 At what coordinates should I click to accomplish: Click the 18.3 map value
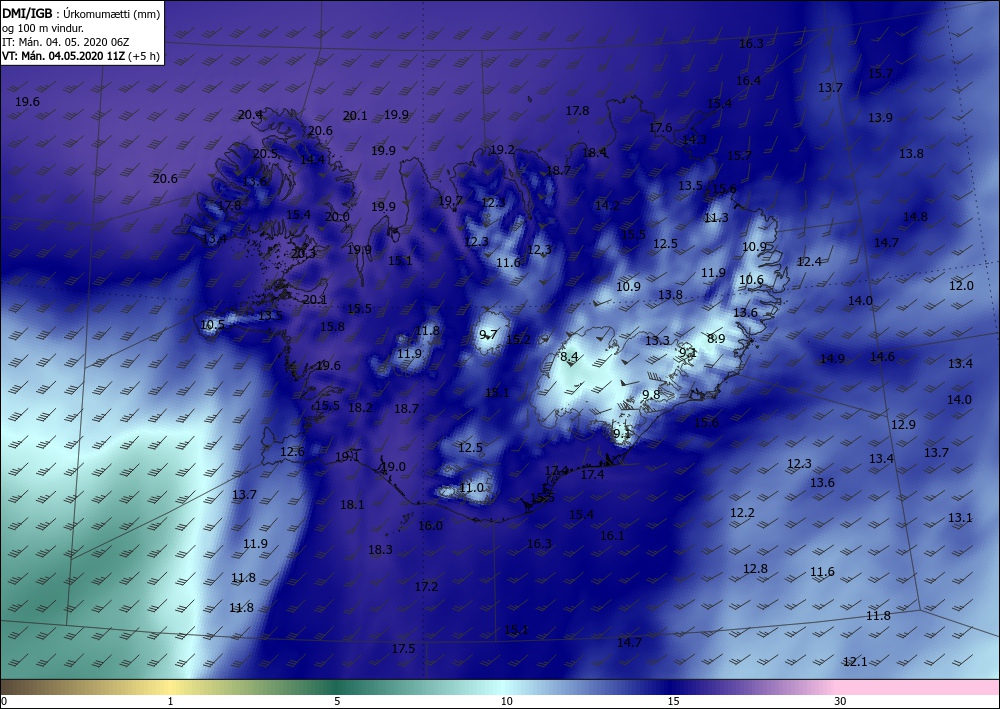coord(380,550)
